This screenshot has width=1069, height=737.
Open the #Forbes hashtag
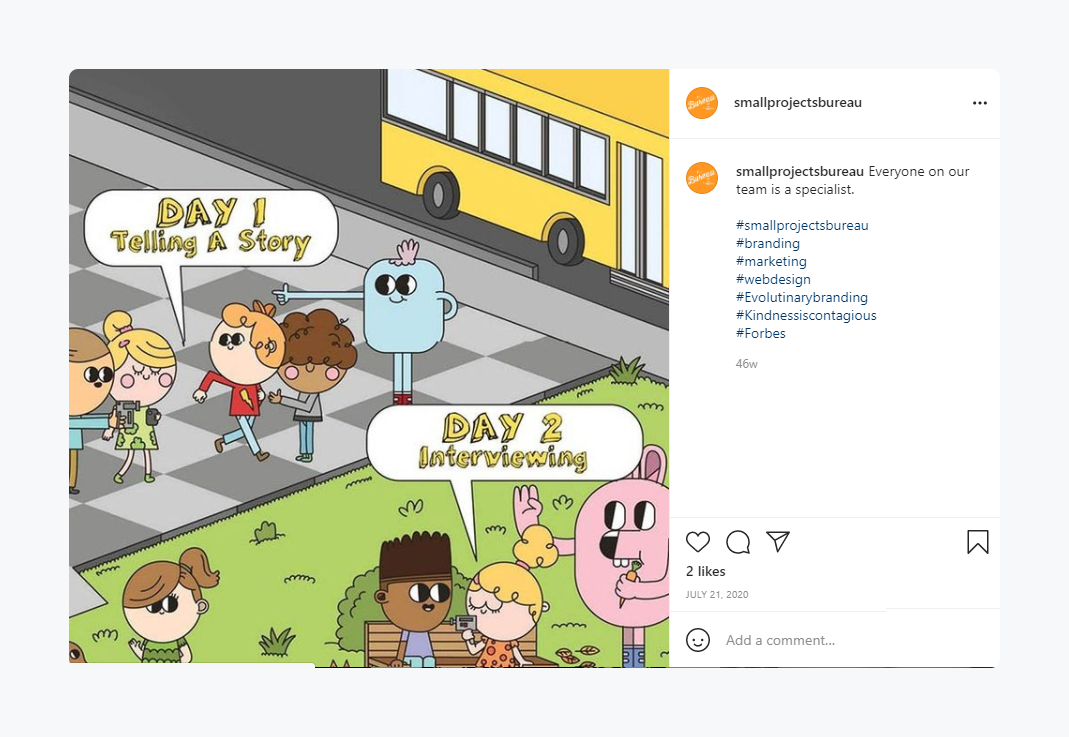[760, 333]
